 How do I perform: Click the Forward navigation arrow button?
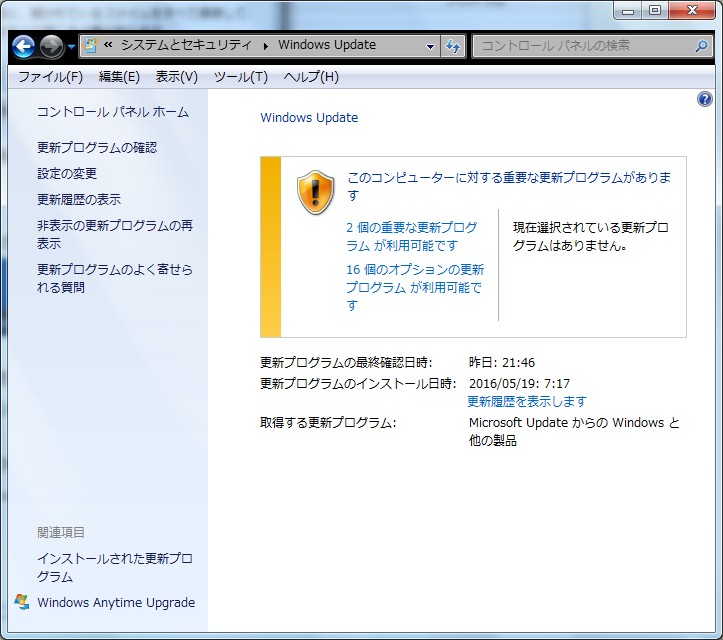51,47
